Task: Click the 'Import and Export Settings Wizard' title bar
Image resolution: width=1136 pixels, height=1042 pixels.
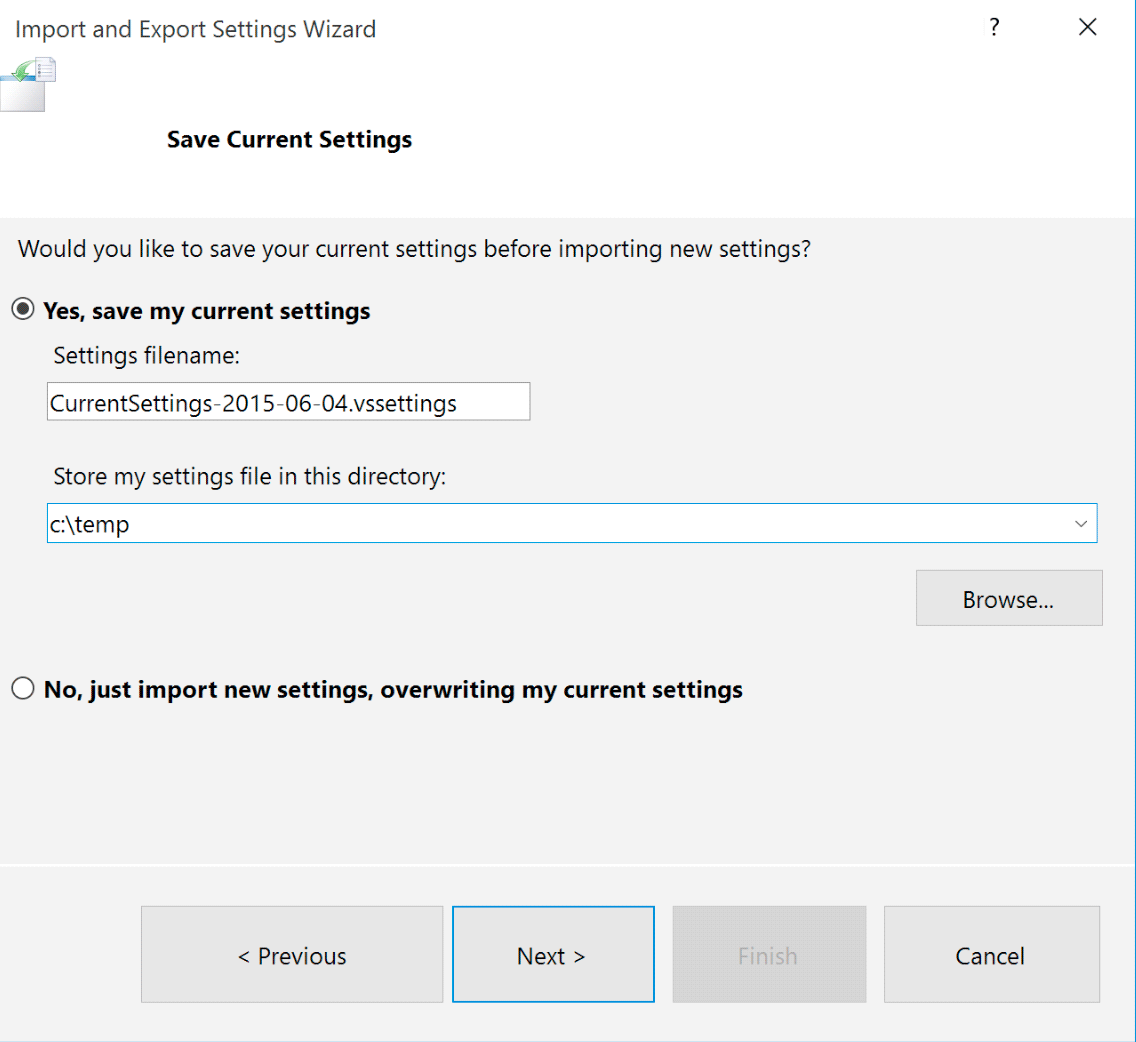Action: click(196, 29)
